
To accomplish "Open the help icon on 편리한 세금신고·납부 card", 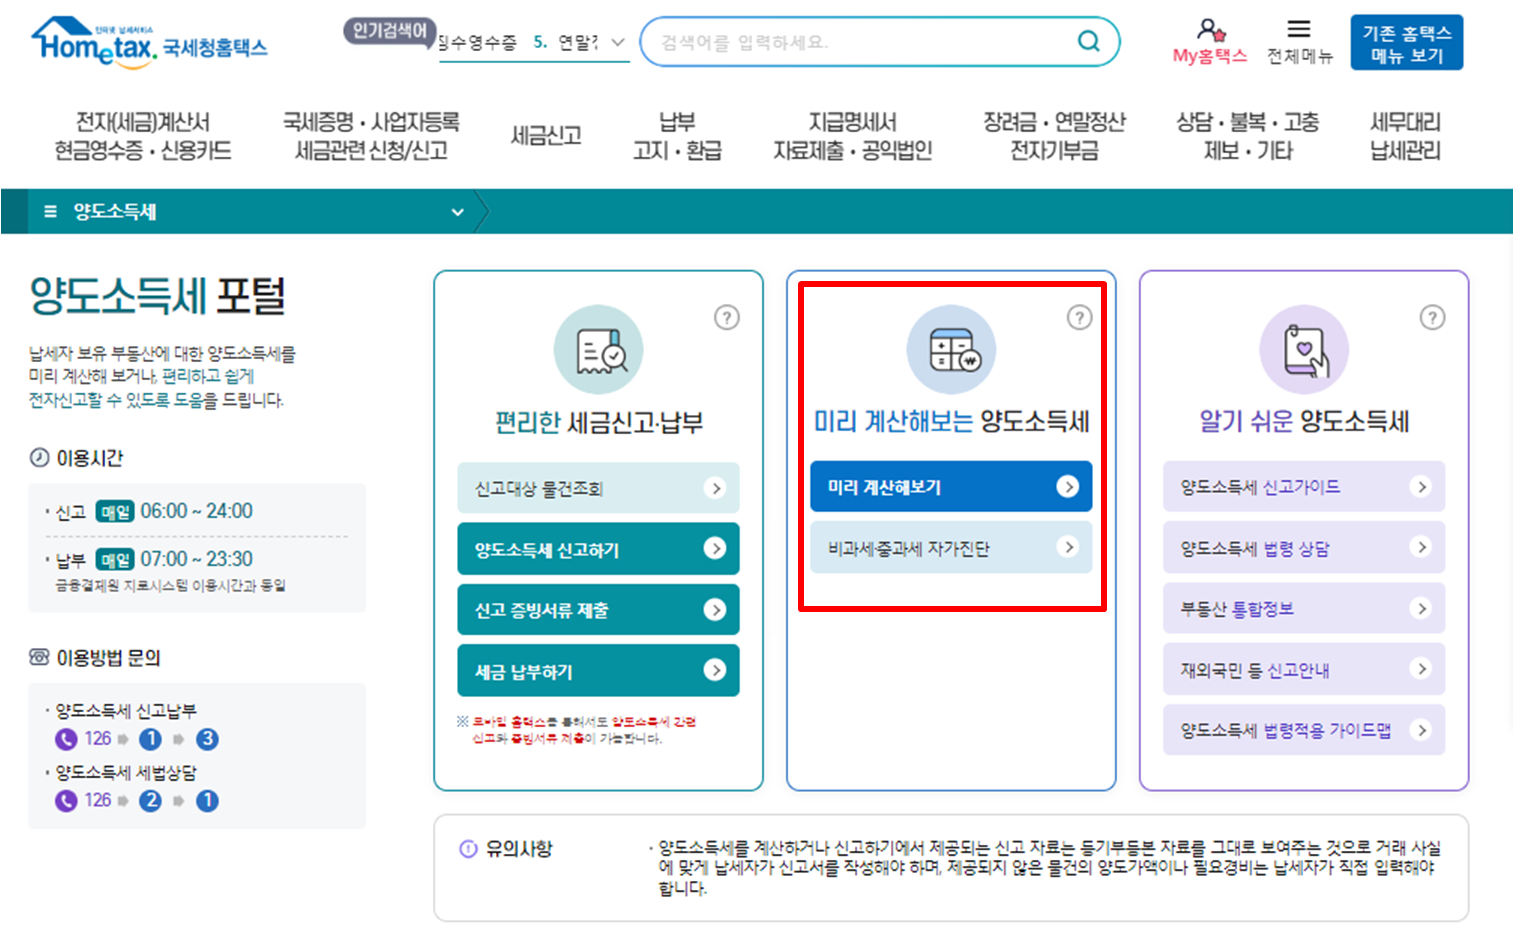I will point(727,318).
